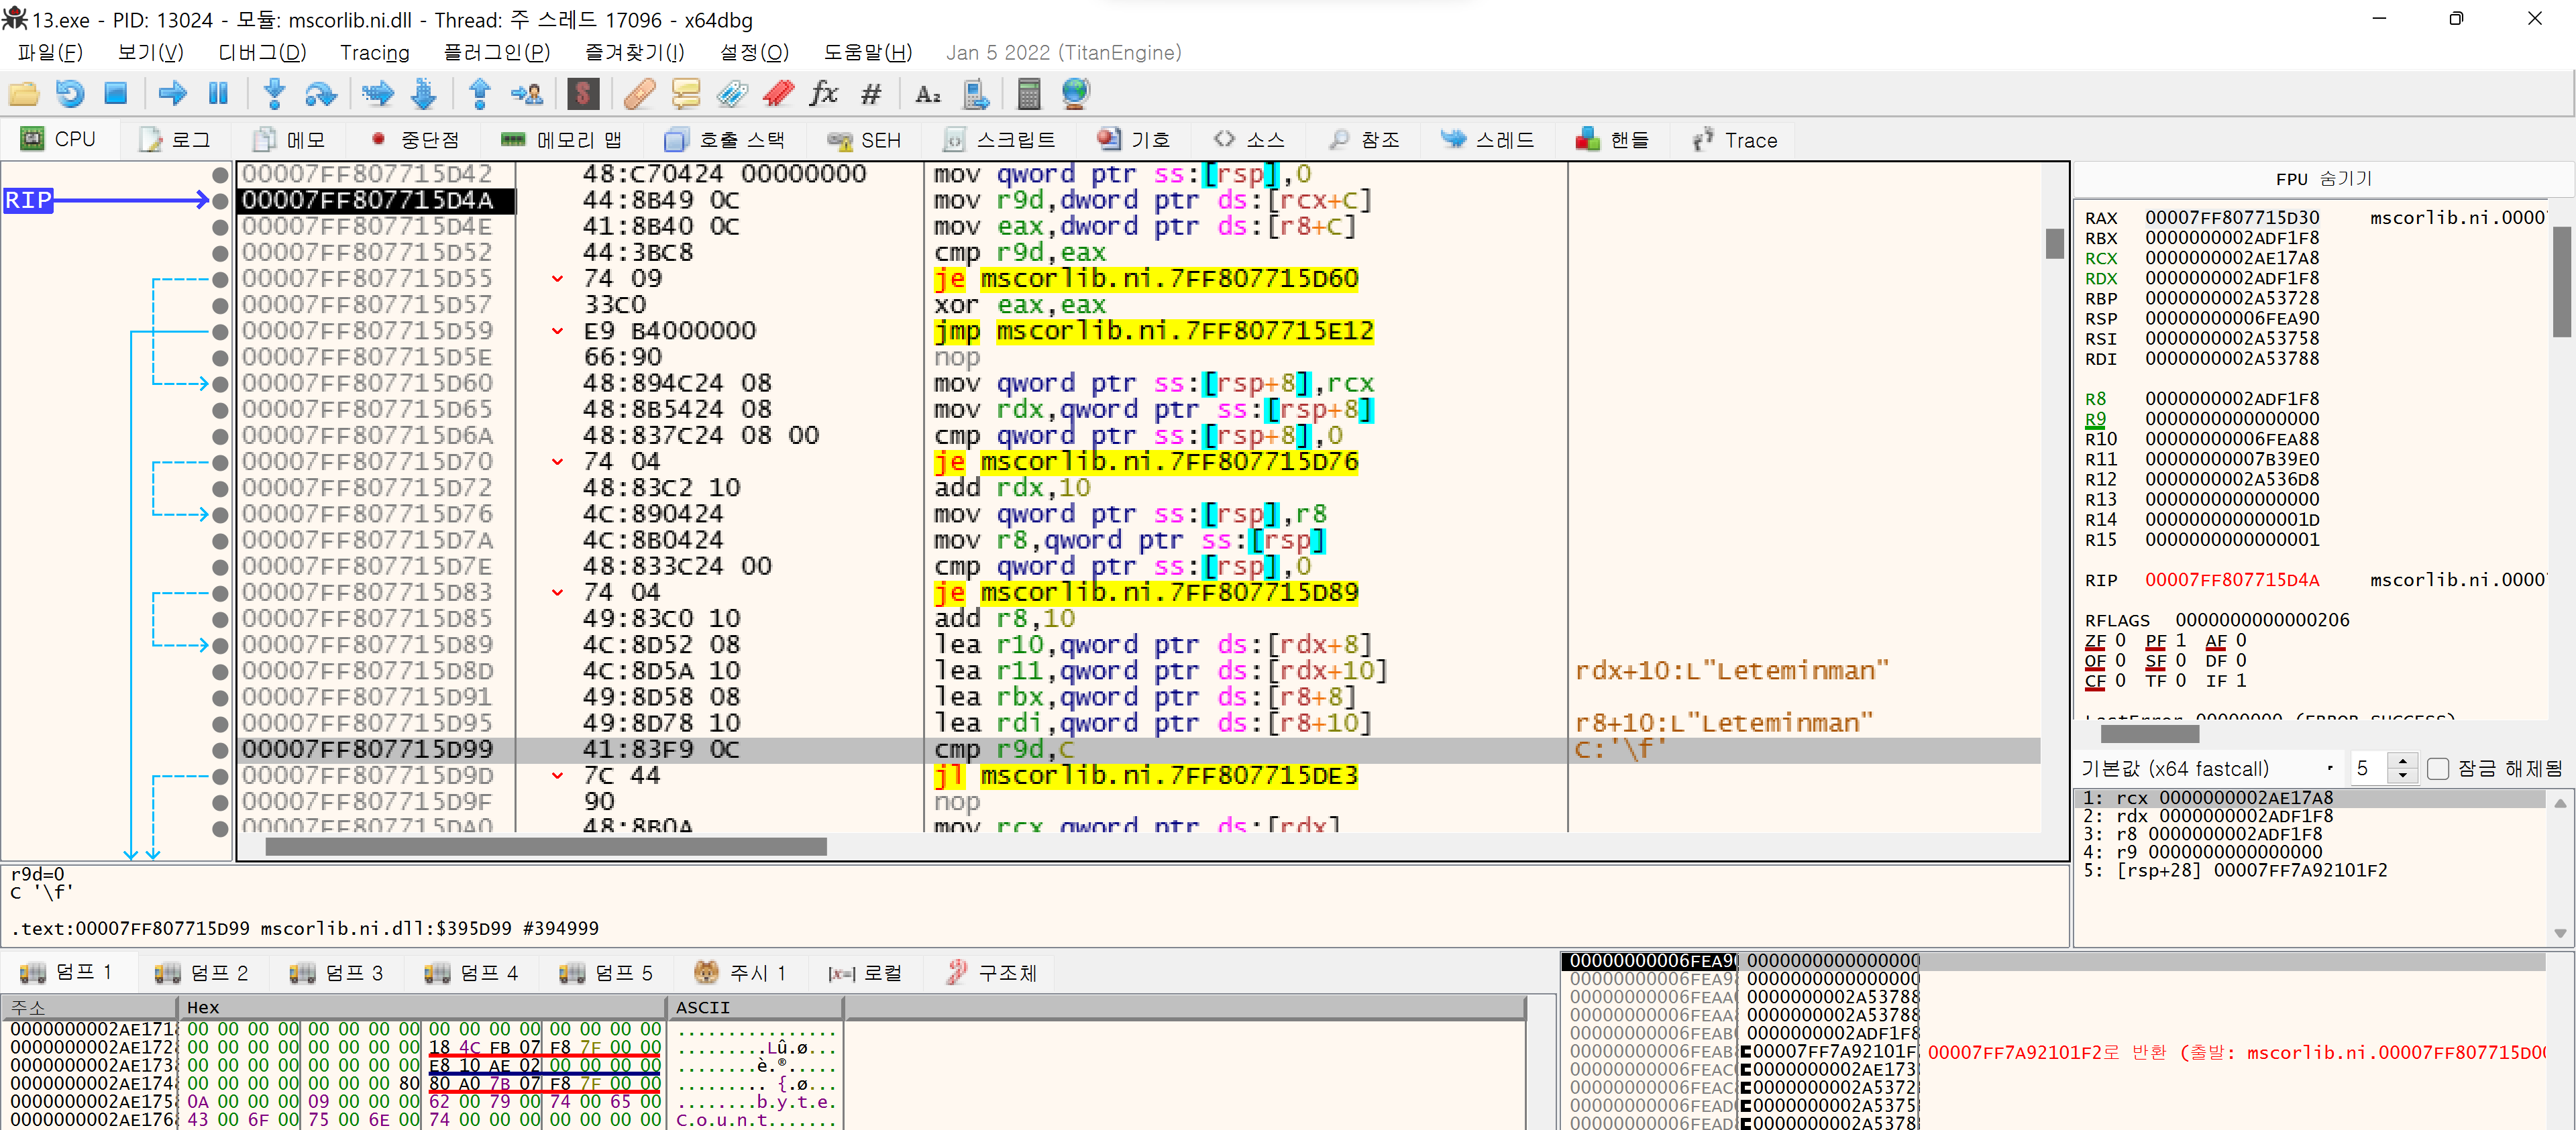Stop the debugged program
The image size is (2576, 1130).
coord(116,94)
